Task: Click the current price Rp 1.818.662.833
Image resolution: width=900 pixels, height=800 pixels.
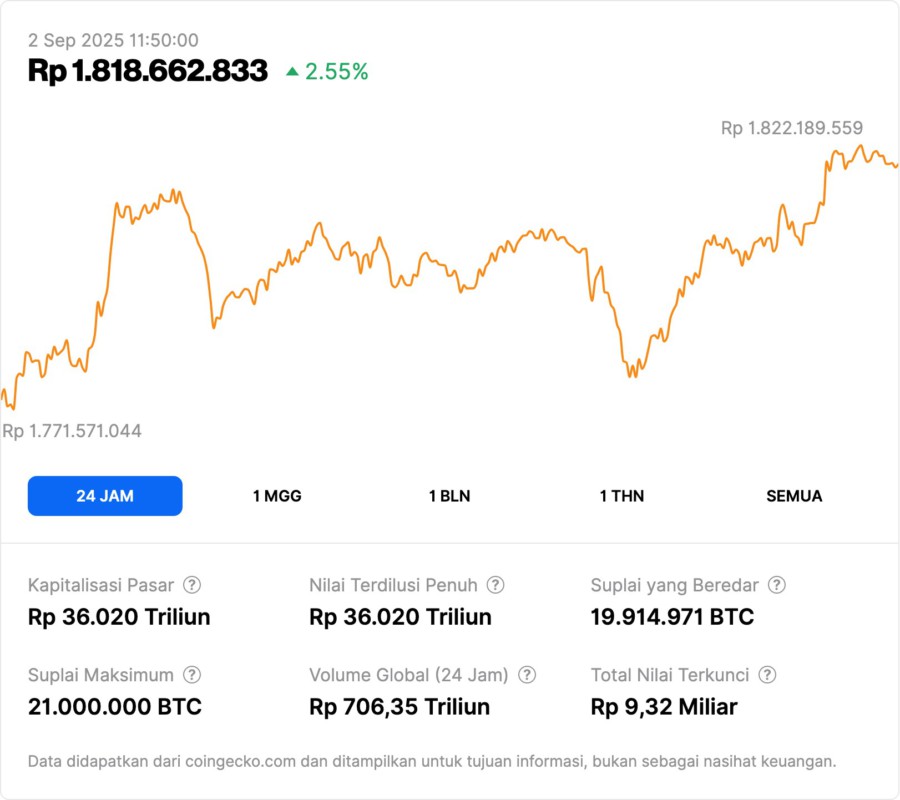Action: [148, 71]
